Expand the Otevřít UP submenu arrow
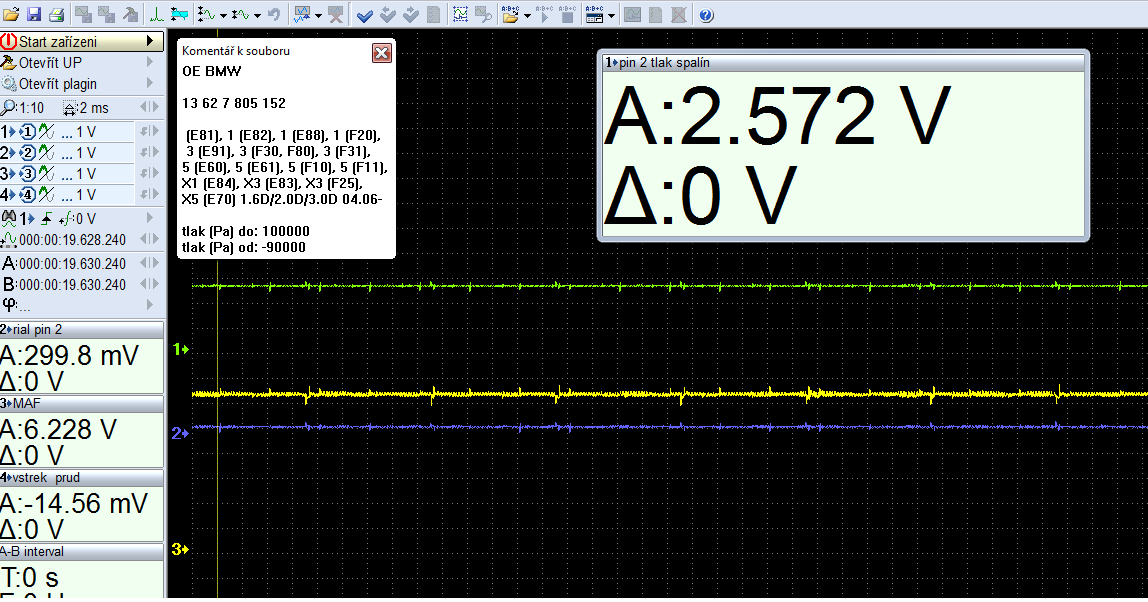Screen dimensions: 1148x602 [x=150, y=62]
